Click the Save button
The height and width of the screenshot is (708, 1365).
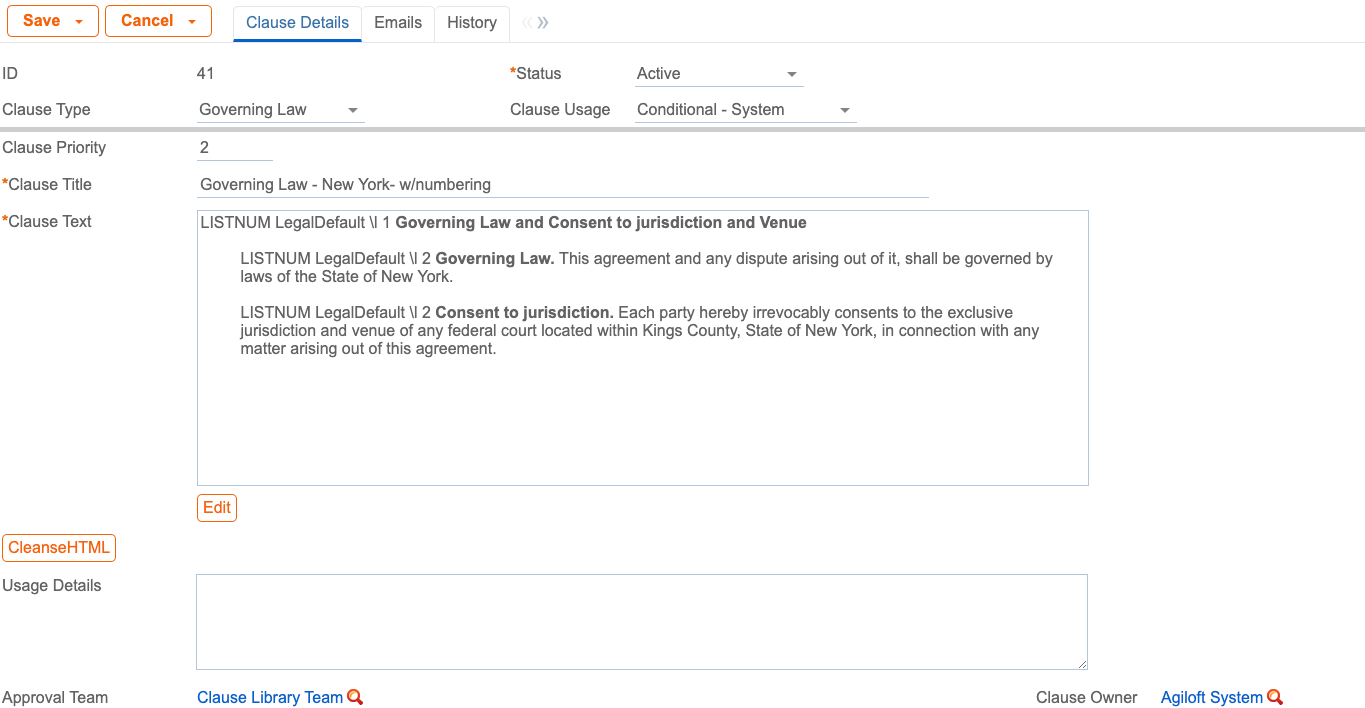click(41, 21)
